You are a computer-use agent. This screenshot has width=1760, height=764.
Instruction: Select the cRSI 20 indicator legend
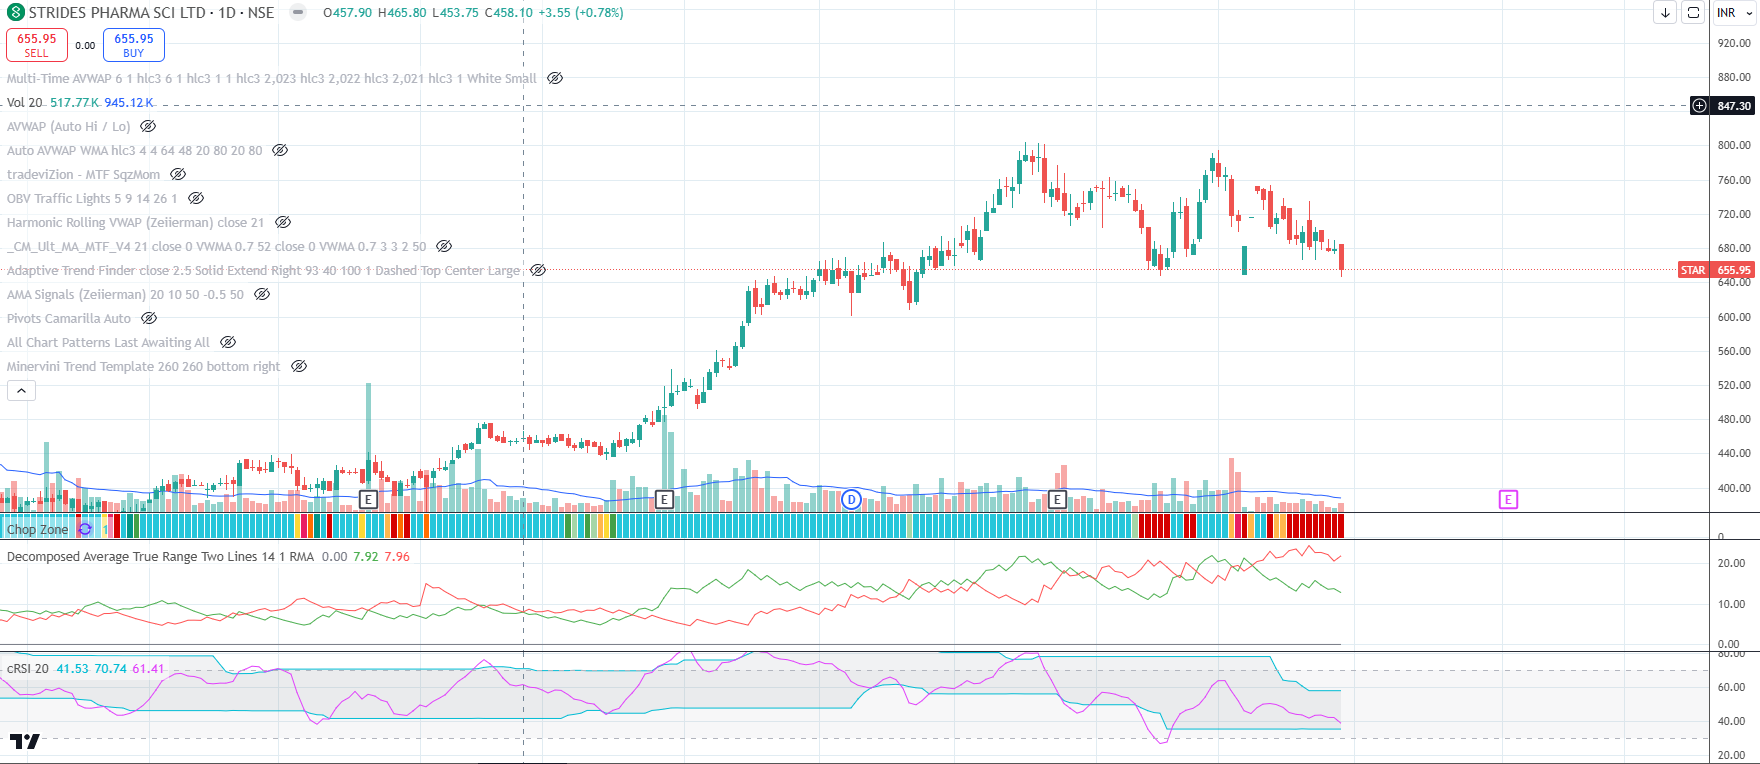point(28,668)
